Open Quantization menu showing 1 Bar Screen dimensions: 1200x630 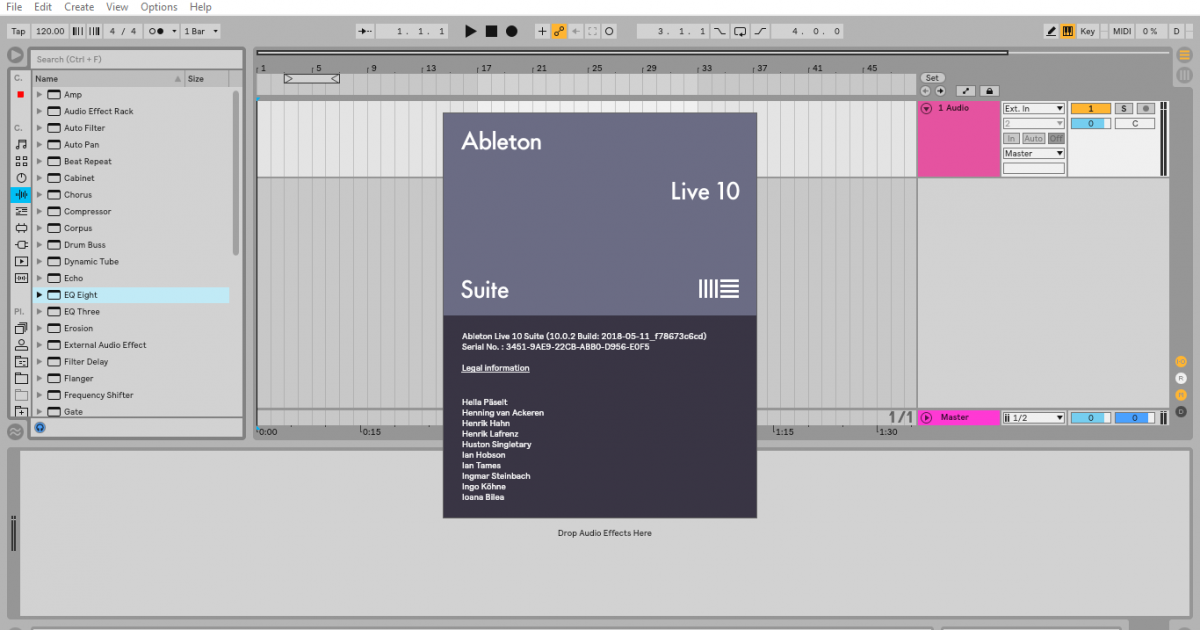tap(201, 31)
